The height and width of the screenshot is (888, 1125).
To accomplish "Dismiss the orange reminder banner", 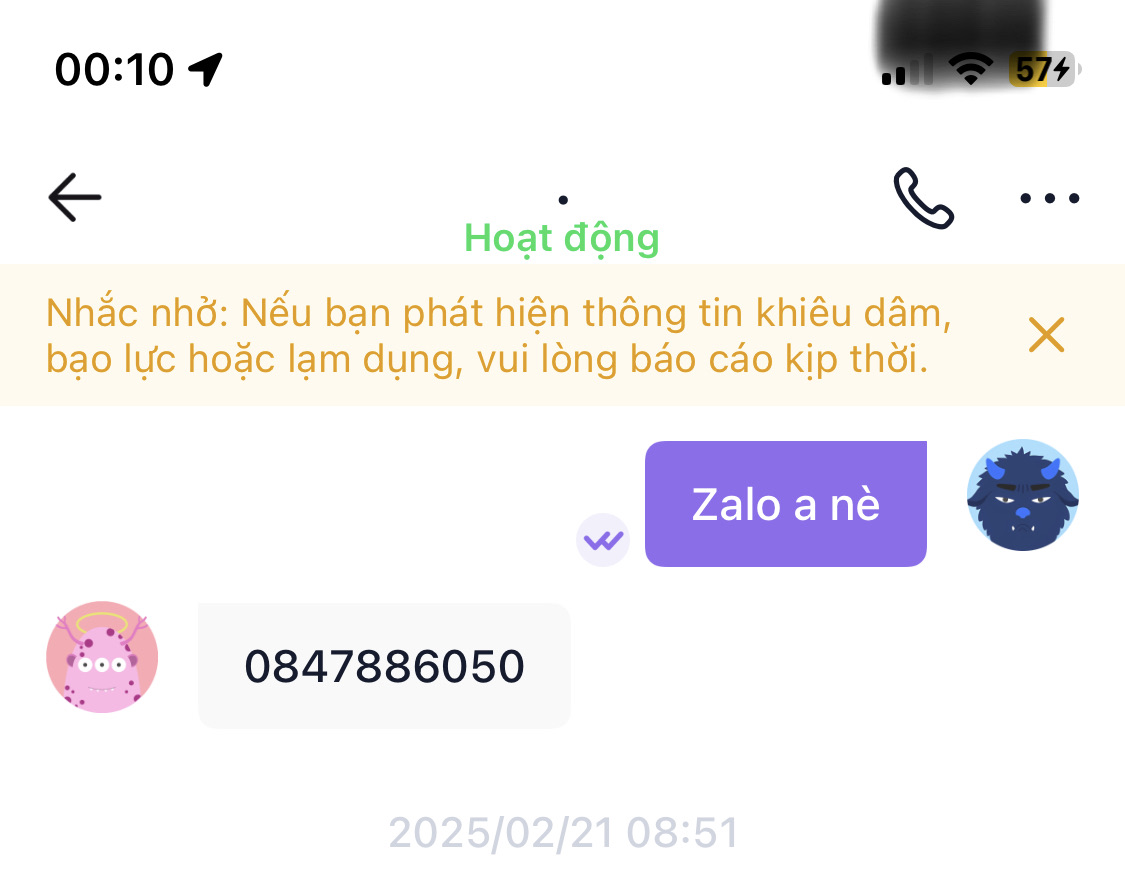I will pos(1046,335).
